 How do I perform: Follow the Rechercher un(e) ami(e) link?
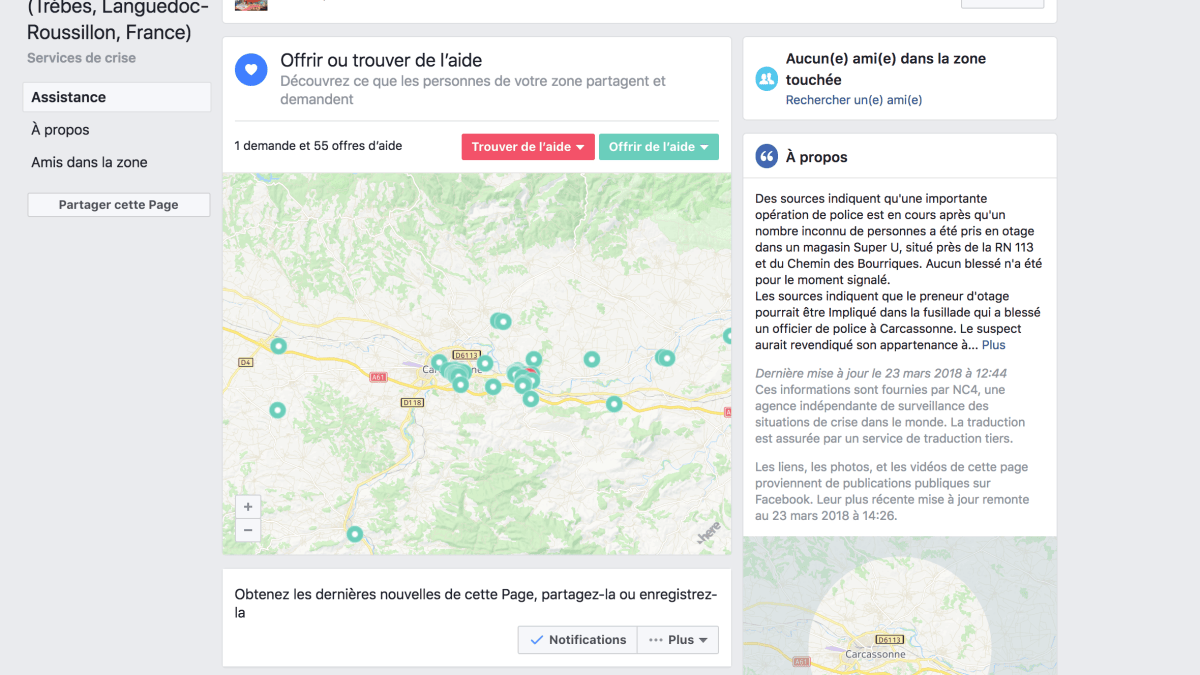854,100
